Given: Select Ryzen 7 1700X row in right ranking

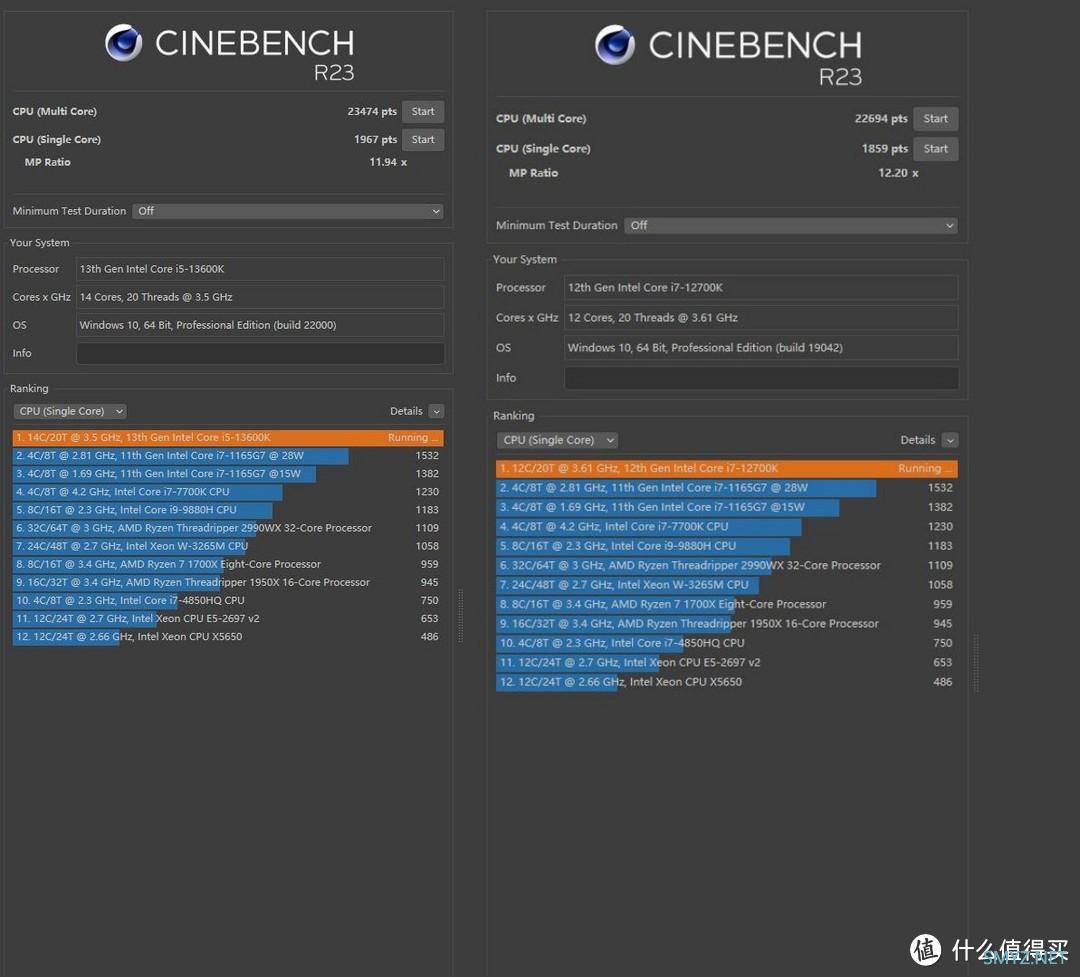Looking at the screenshot, I should pos(727,604).
